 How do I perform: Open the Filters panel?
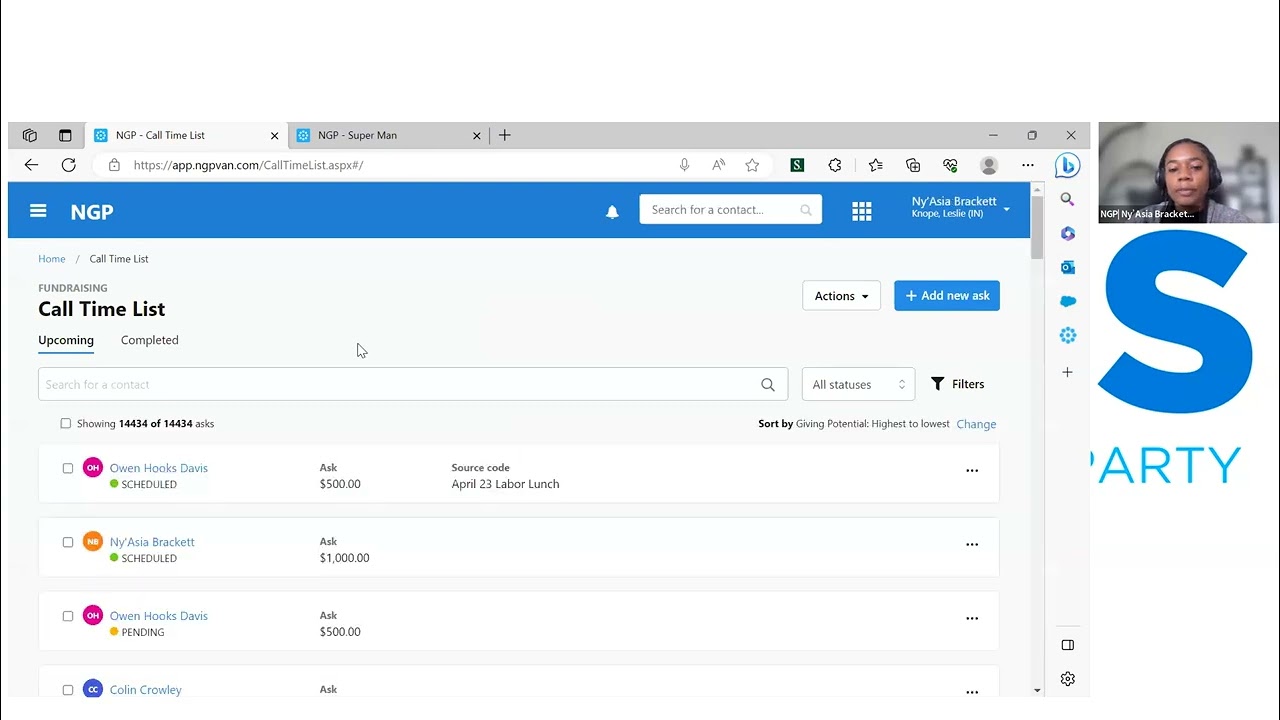tap(957, 384)
